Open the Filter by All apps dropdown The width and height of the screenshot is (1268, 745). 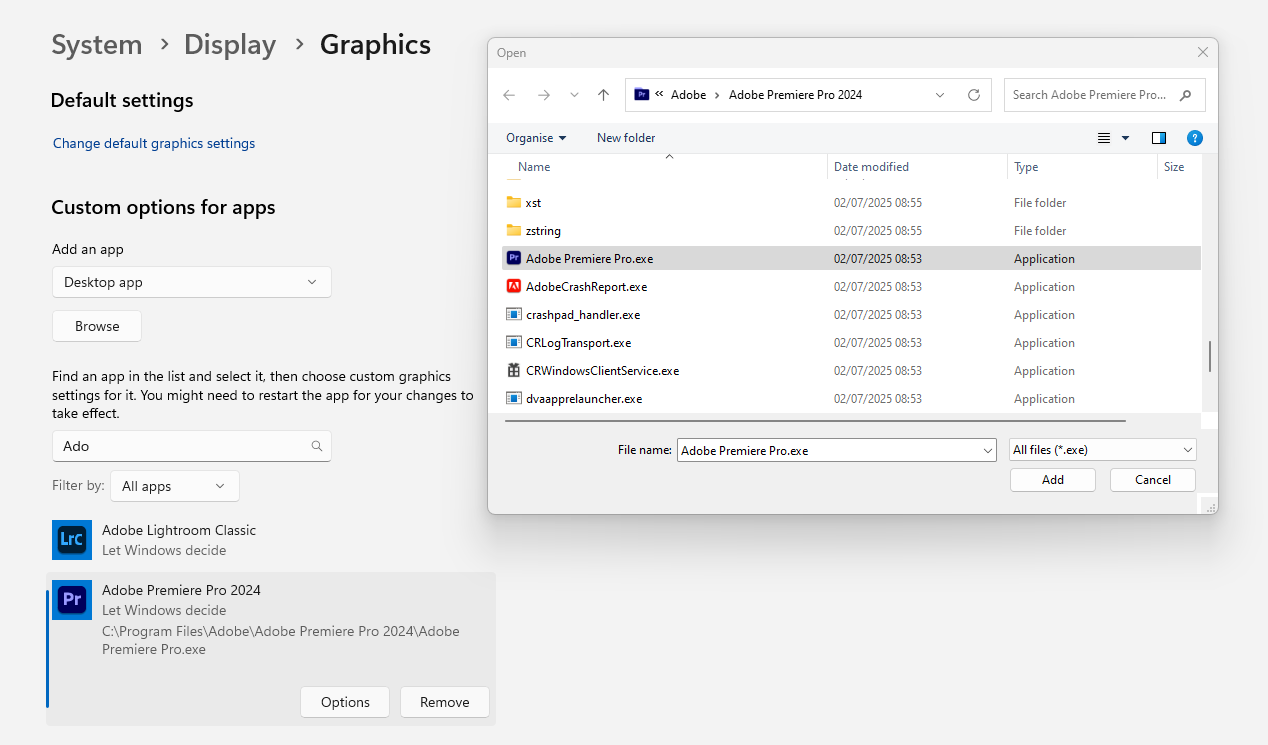coord(175,486)
